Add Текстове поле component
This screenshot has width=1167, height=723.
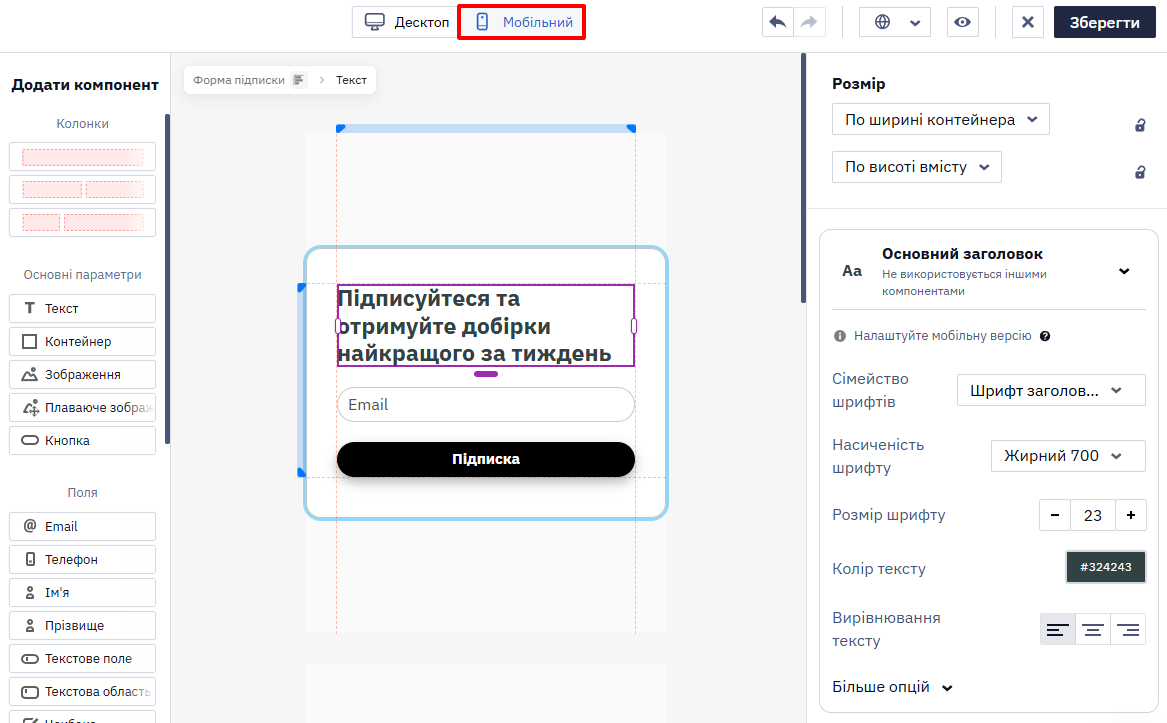point(83,658)
